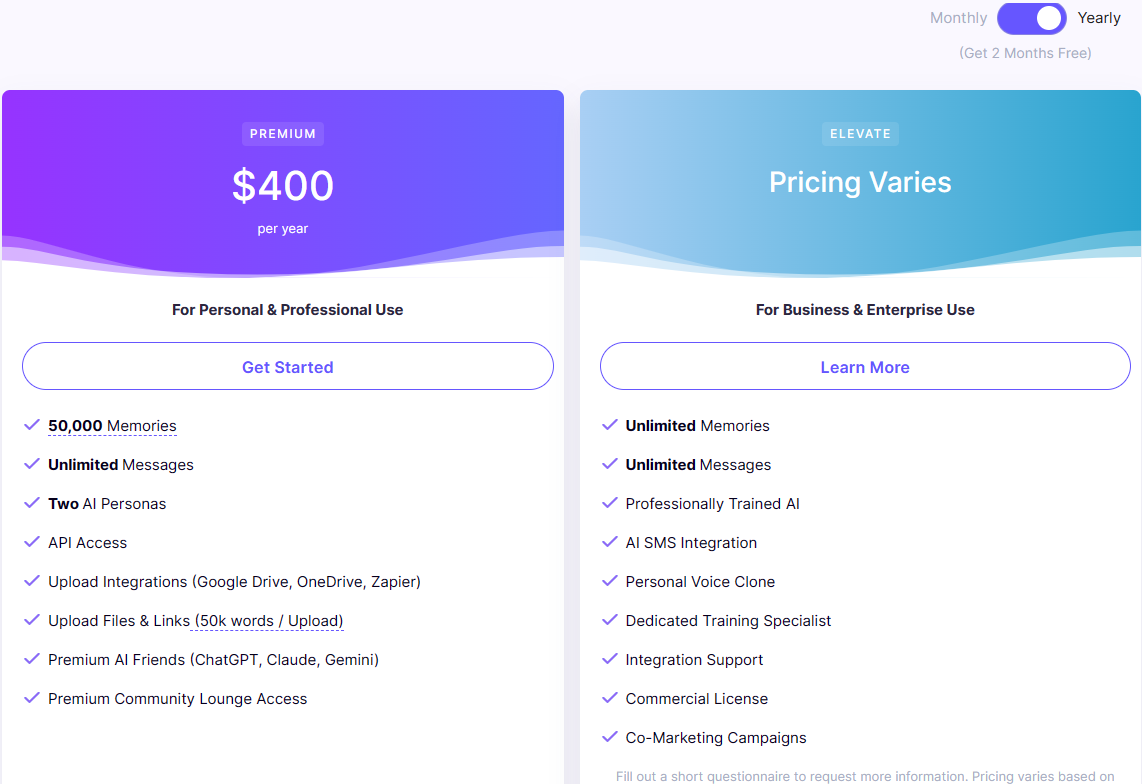This screenshot has width=1142, height=784.
Task: Click the Learn More button
Action: click(x=865, y=367)
